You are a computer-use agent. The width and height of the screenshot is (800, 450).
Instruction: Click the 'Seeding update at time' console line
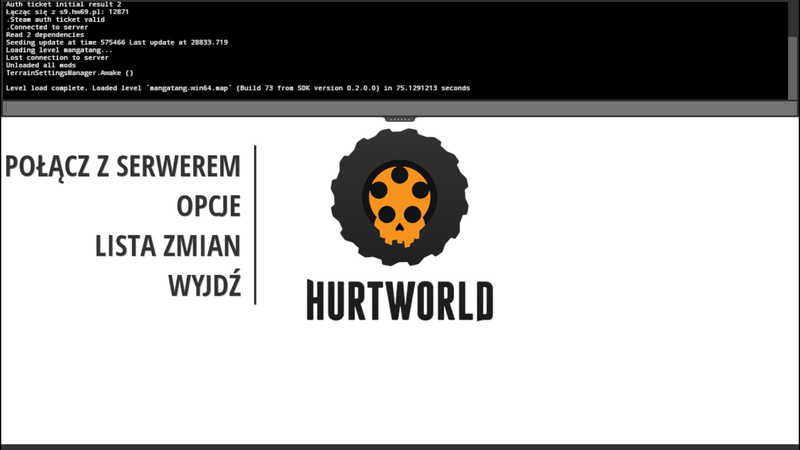(117, 42)
